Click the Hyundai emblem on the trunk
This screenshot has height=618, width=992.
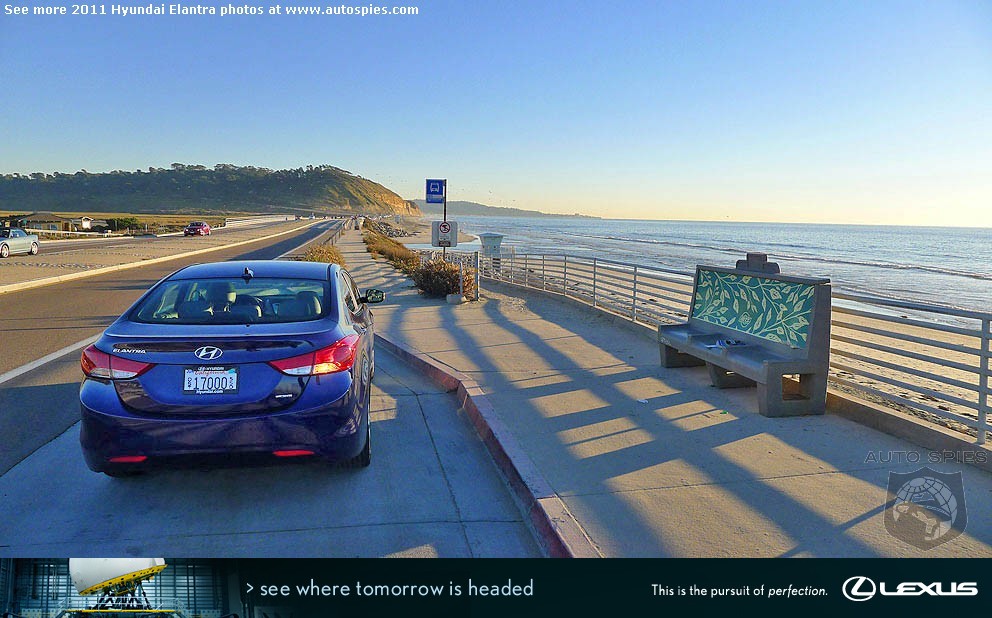[208, 352]
